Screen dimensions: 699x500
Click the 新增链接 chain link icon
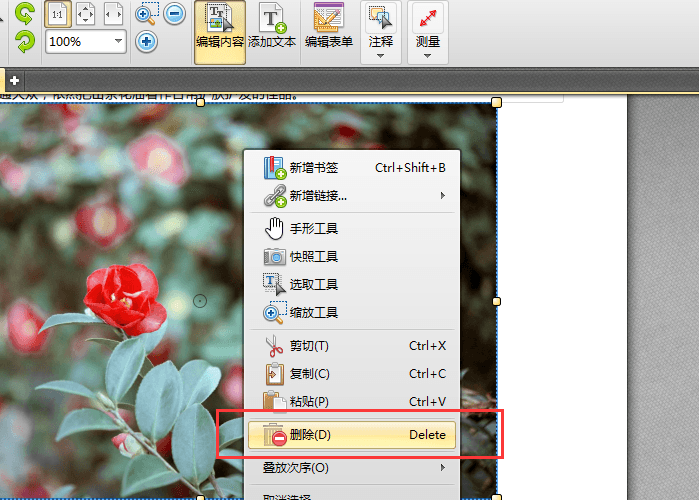pyautogui.click(x=275, y=196)
